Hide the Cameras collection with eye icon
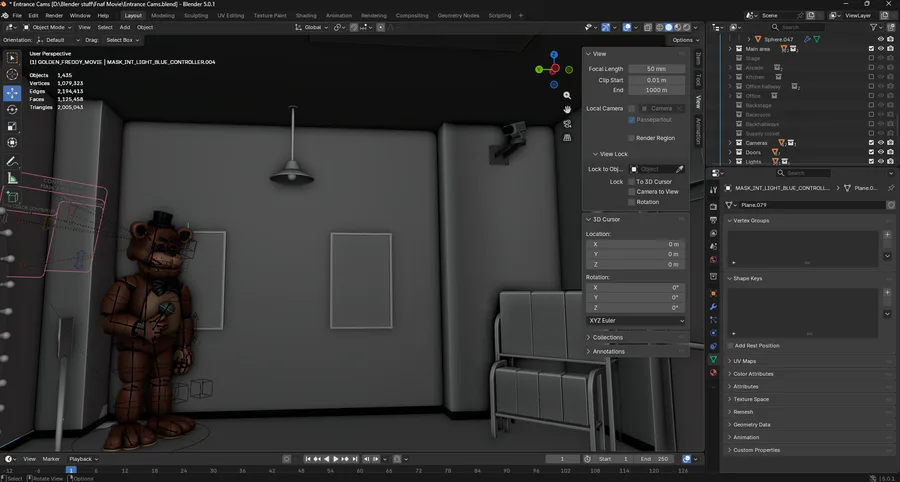Image resolution: width=900 pixels, height=482 pixels. coord(881,143)
